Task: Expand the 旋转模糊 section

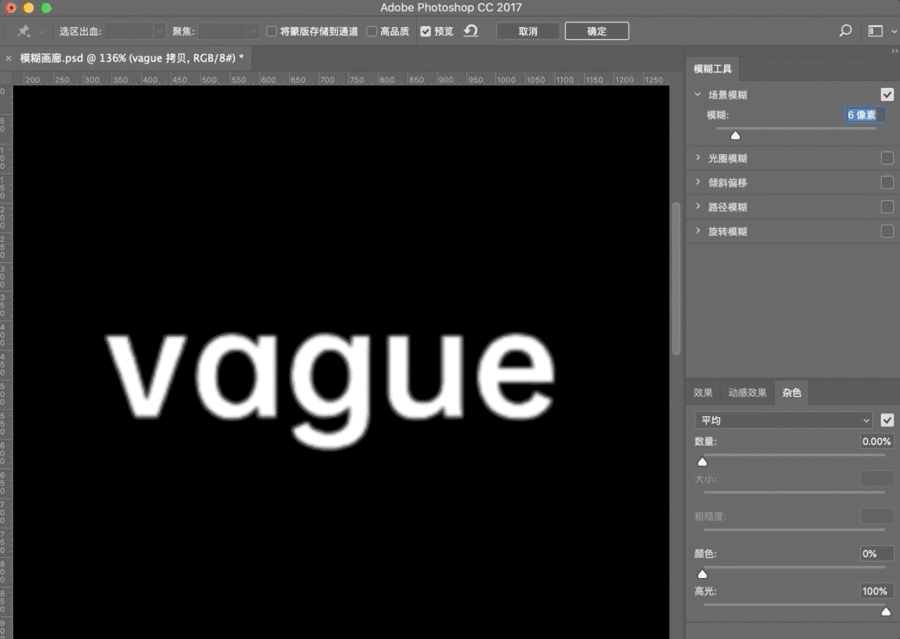Action: click(698, 231)
